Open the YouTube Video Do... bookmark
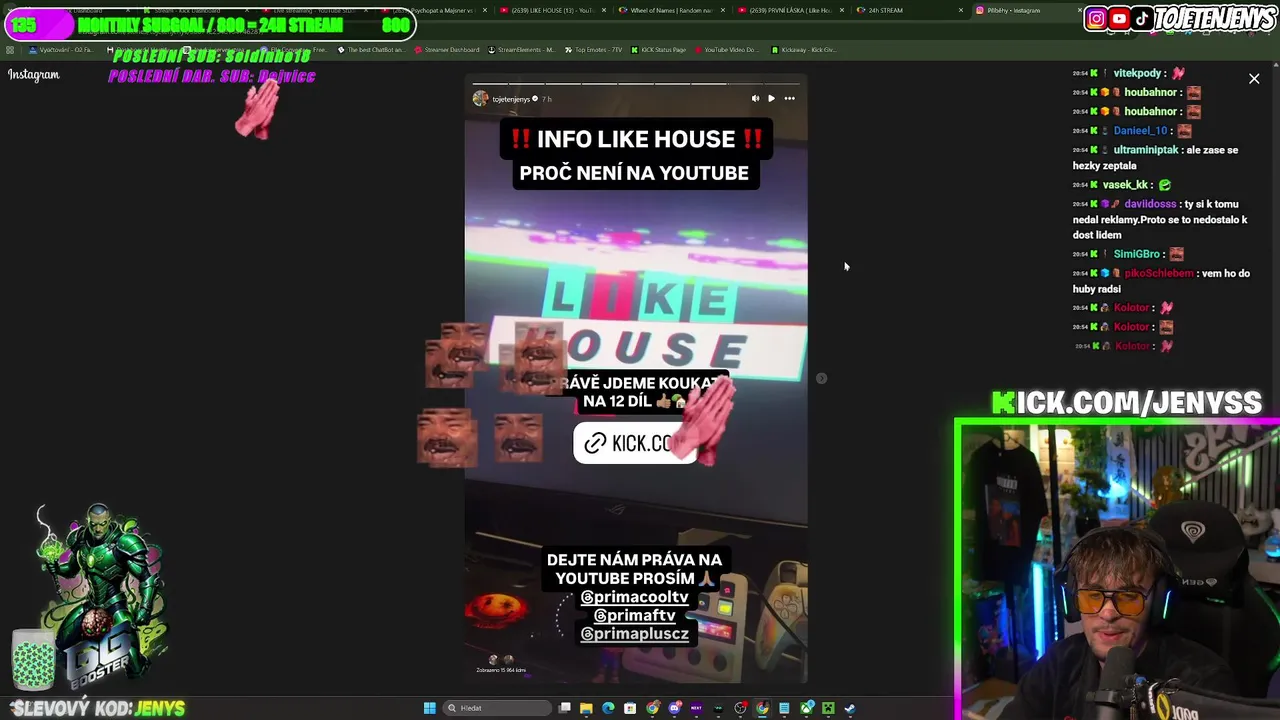Screen dimensions: 1280x720 click(726, 49)
